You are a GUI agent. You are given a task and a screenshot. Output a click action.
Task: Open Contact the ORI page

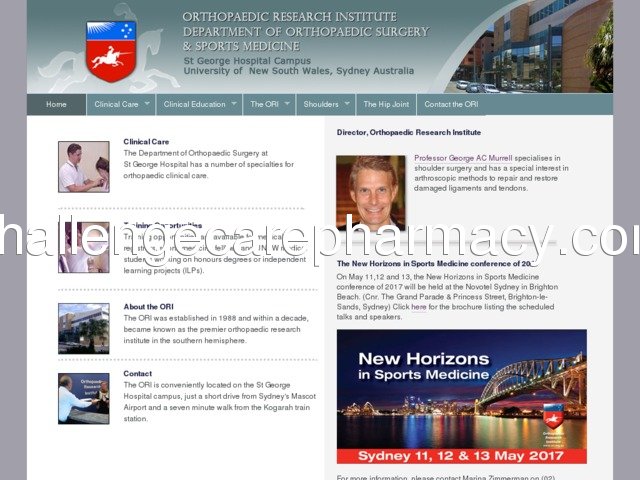click(451, 104)
